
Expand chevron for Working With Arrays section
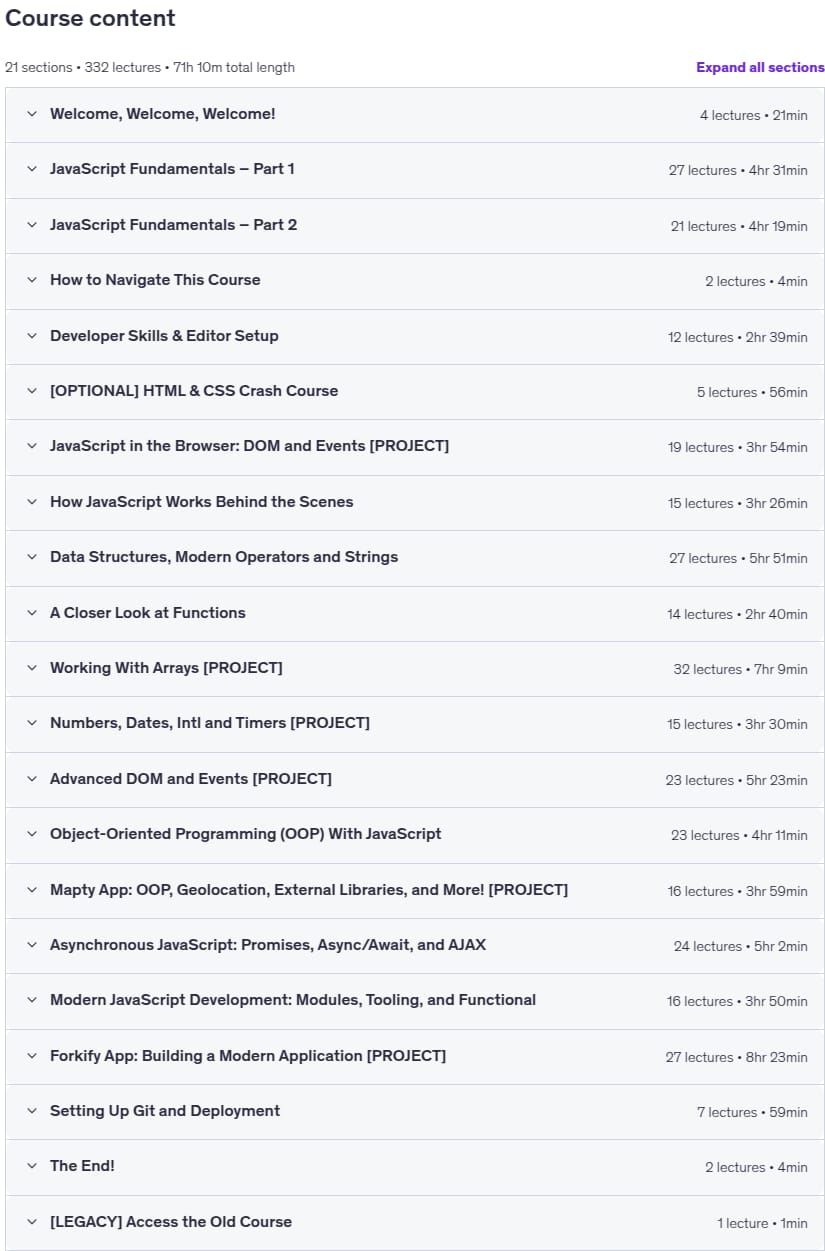pyautogui.click(x=32, y=669)
